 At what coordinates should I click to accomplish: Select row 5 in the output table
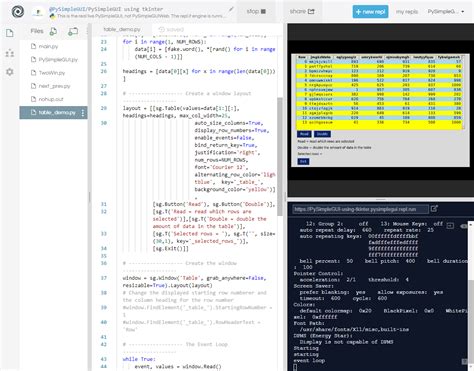[x=379, y=85]
